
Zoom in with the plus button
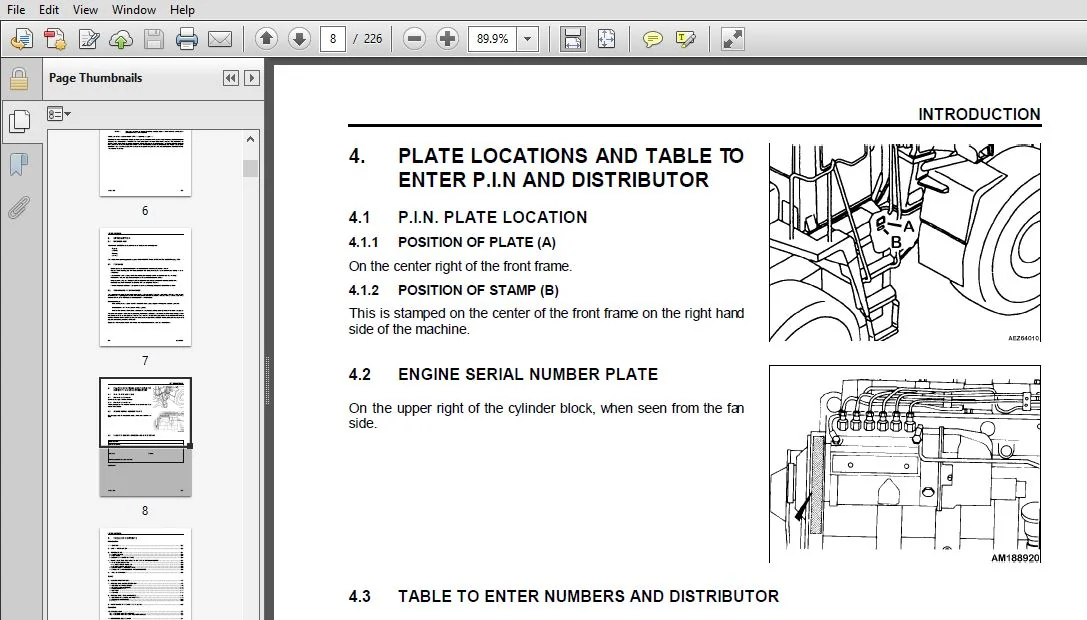(447, 39)
